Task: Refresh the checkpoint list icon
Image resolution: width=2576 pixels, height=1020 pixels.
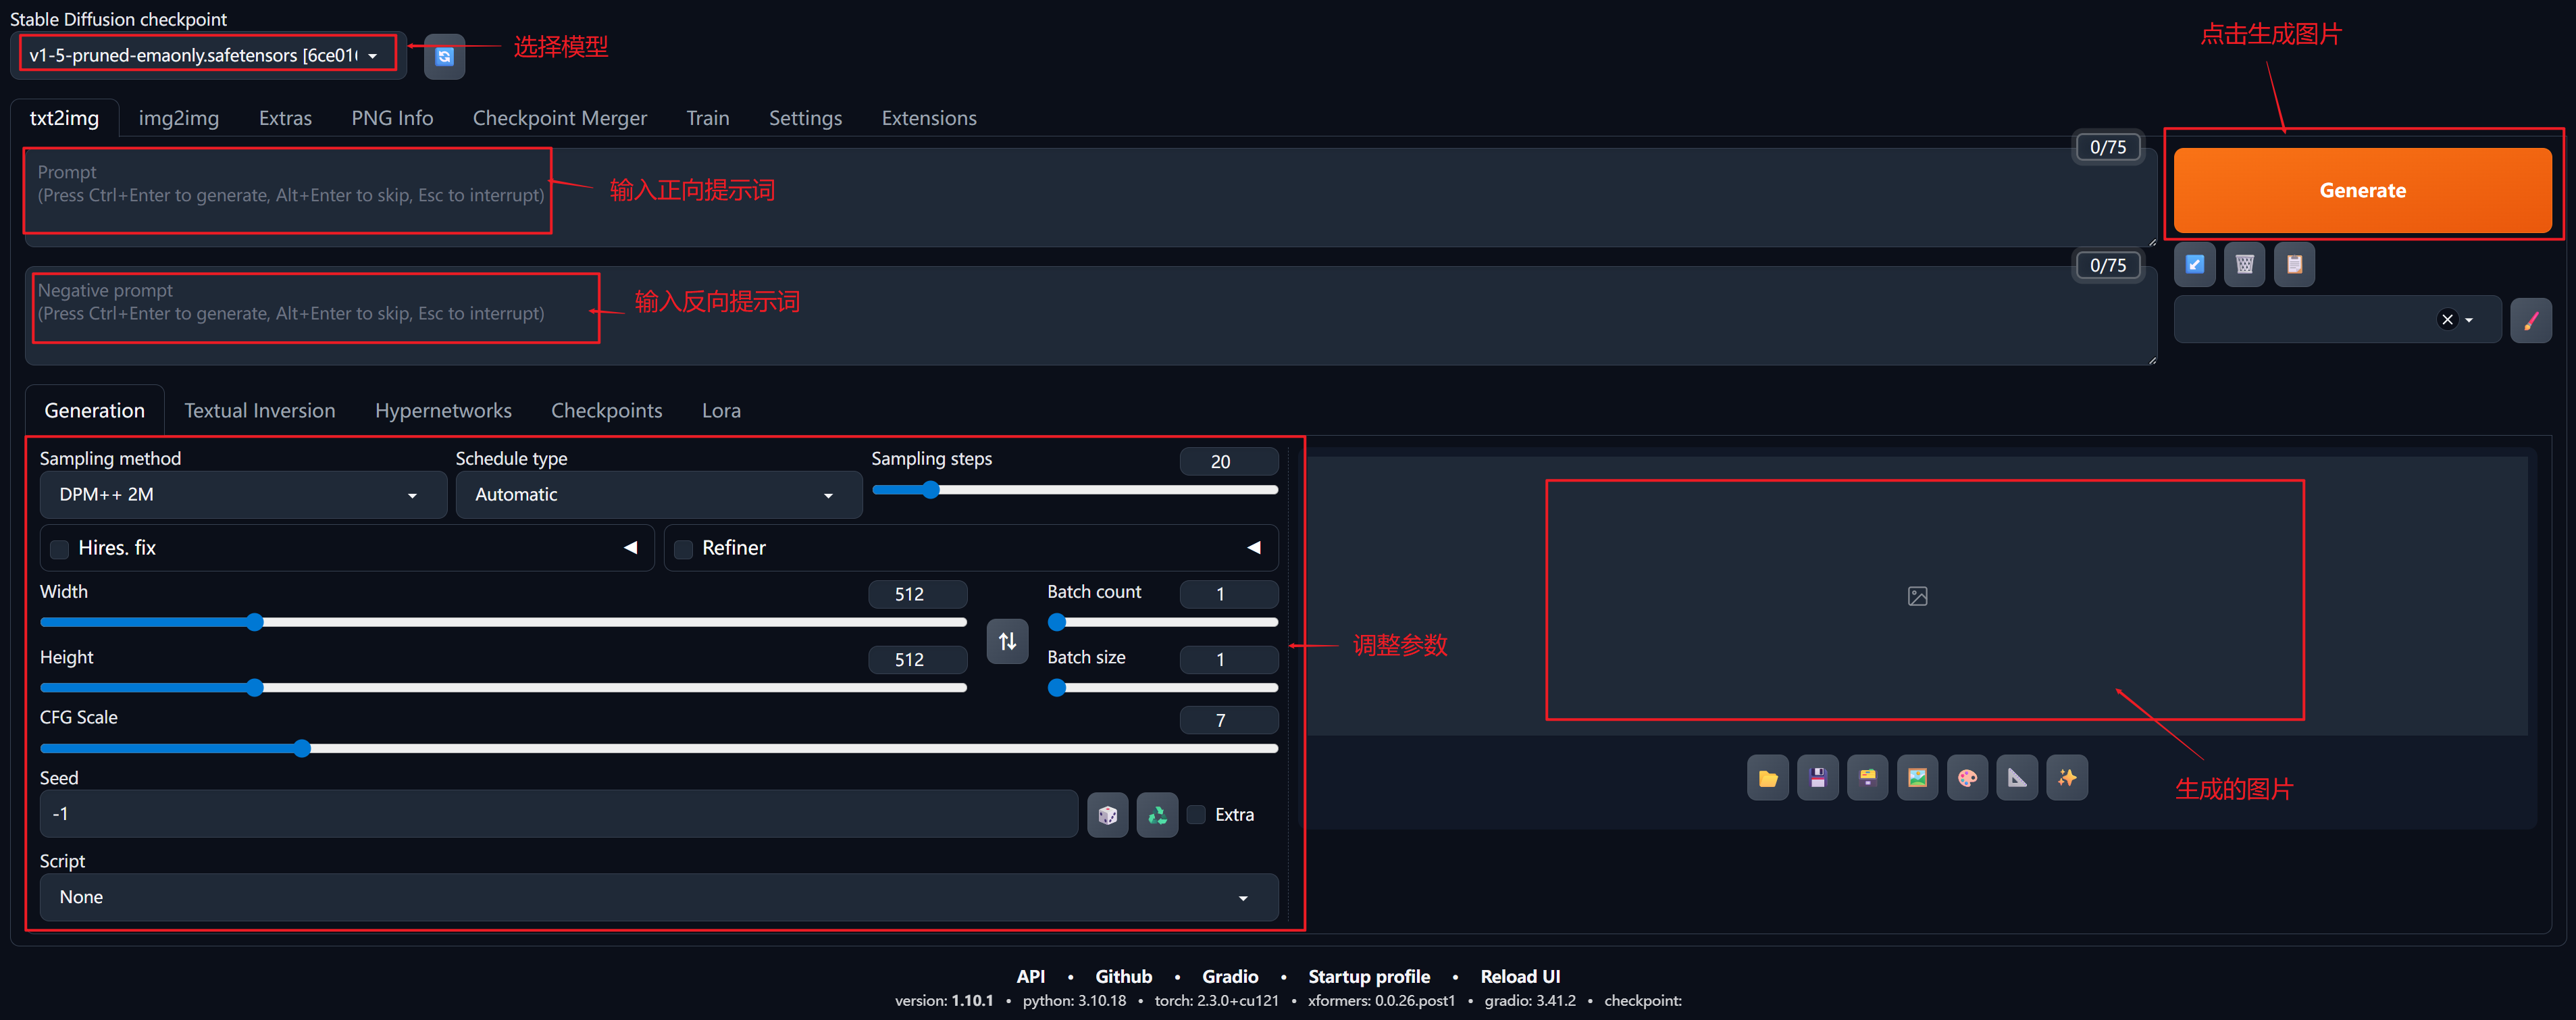Action: point(444,56)
